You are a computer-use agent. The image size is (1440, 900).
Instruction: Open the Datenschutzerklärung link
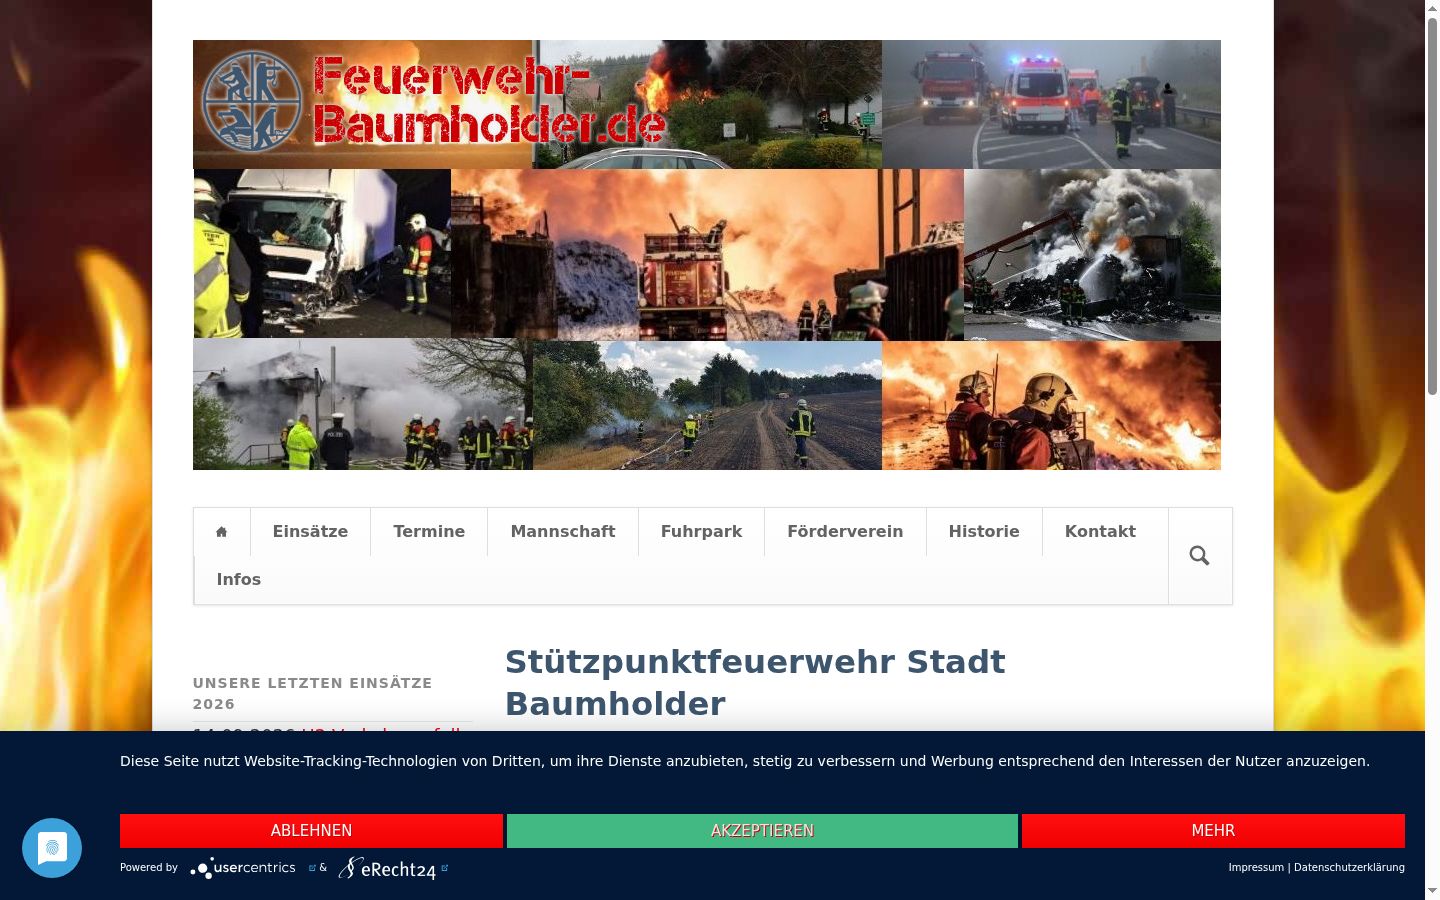coord(1349,868)
